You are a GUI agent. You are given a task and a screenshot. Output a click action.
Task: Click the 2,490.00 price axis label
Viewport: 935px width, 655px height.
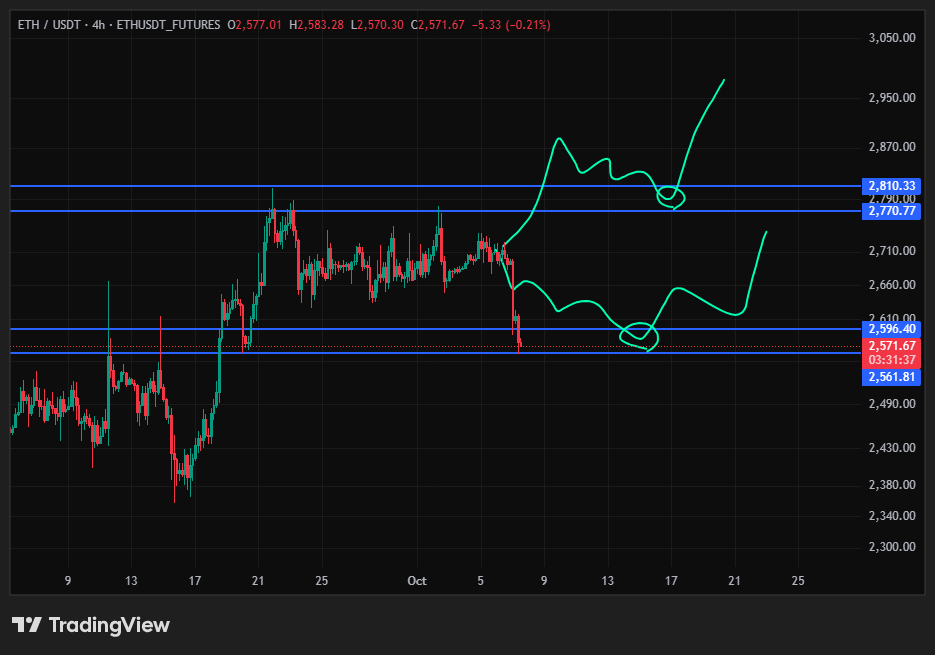(892, 404)
